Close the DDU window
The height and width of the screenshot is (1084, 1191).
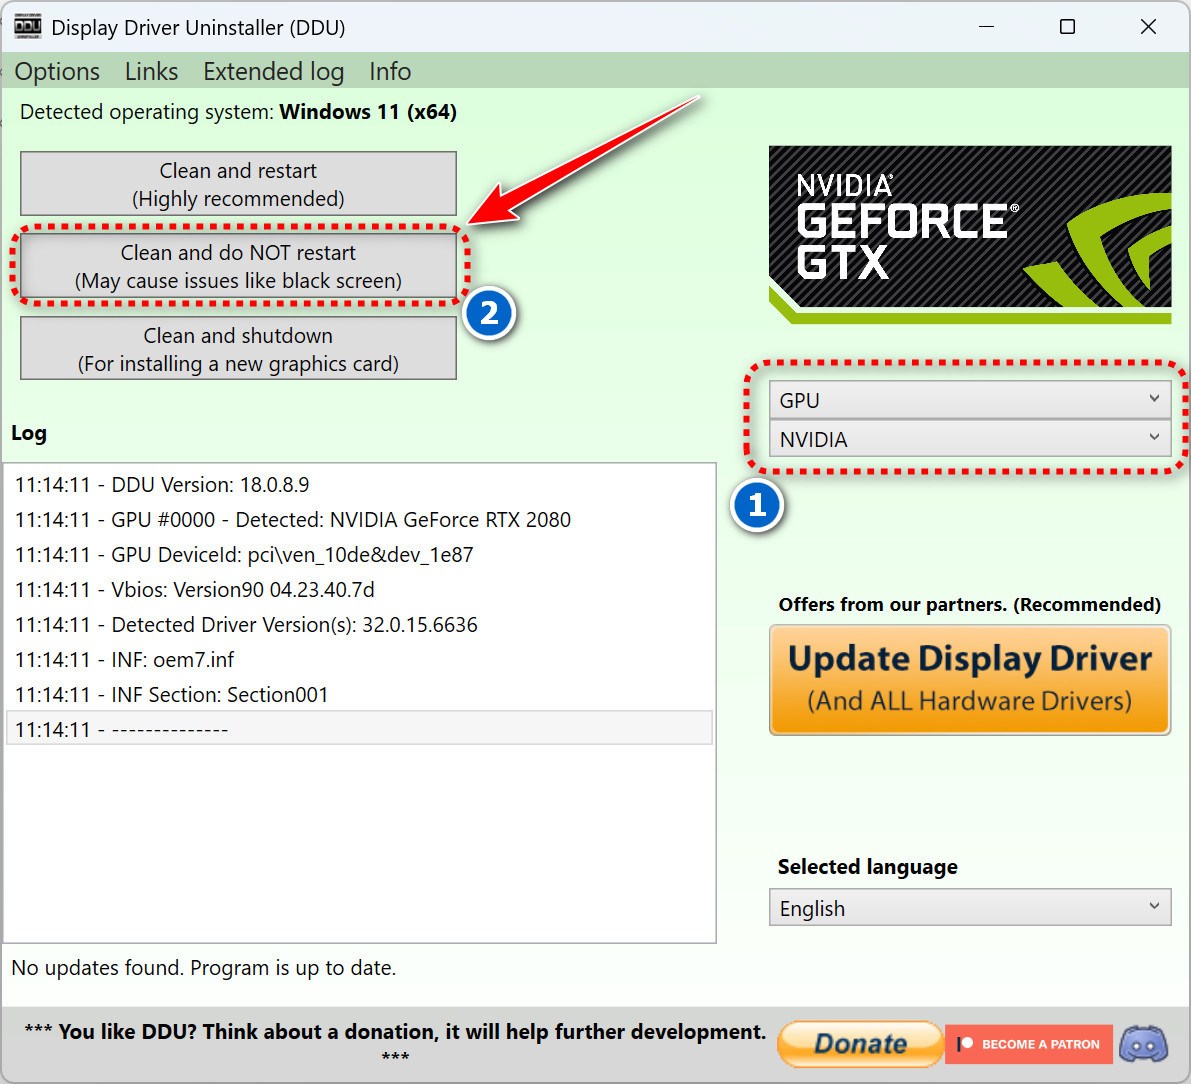[x=1148, y=27]
